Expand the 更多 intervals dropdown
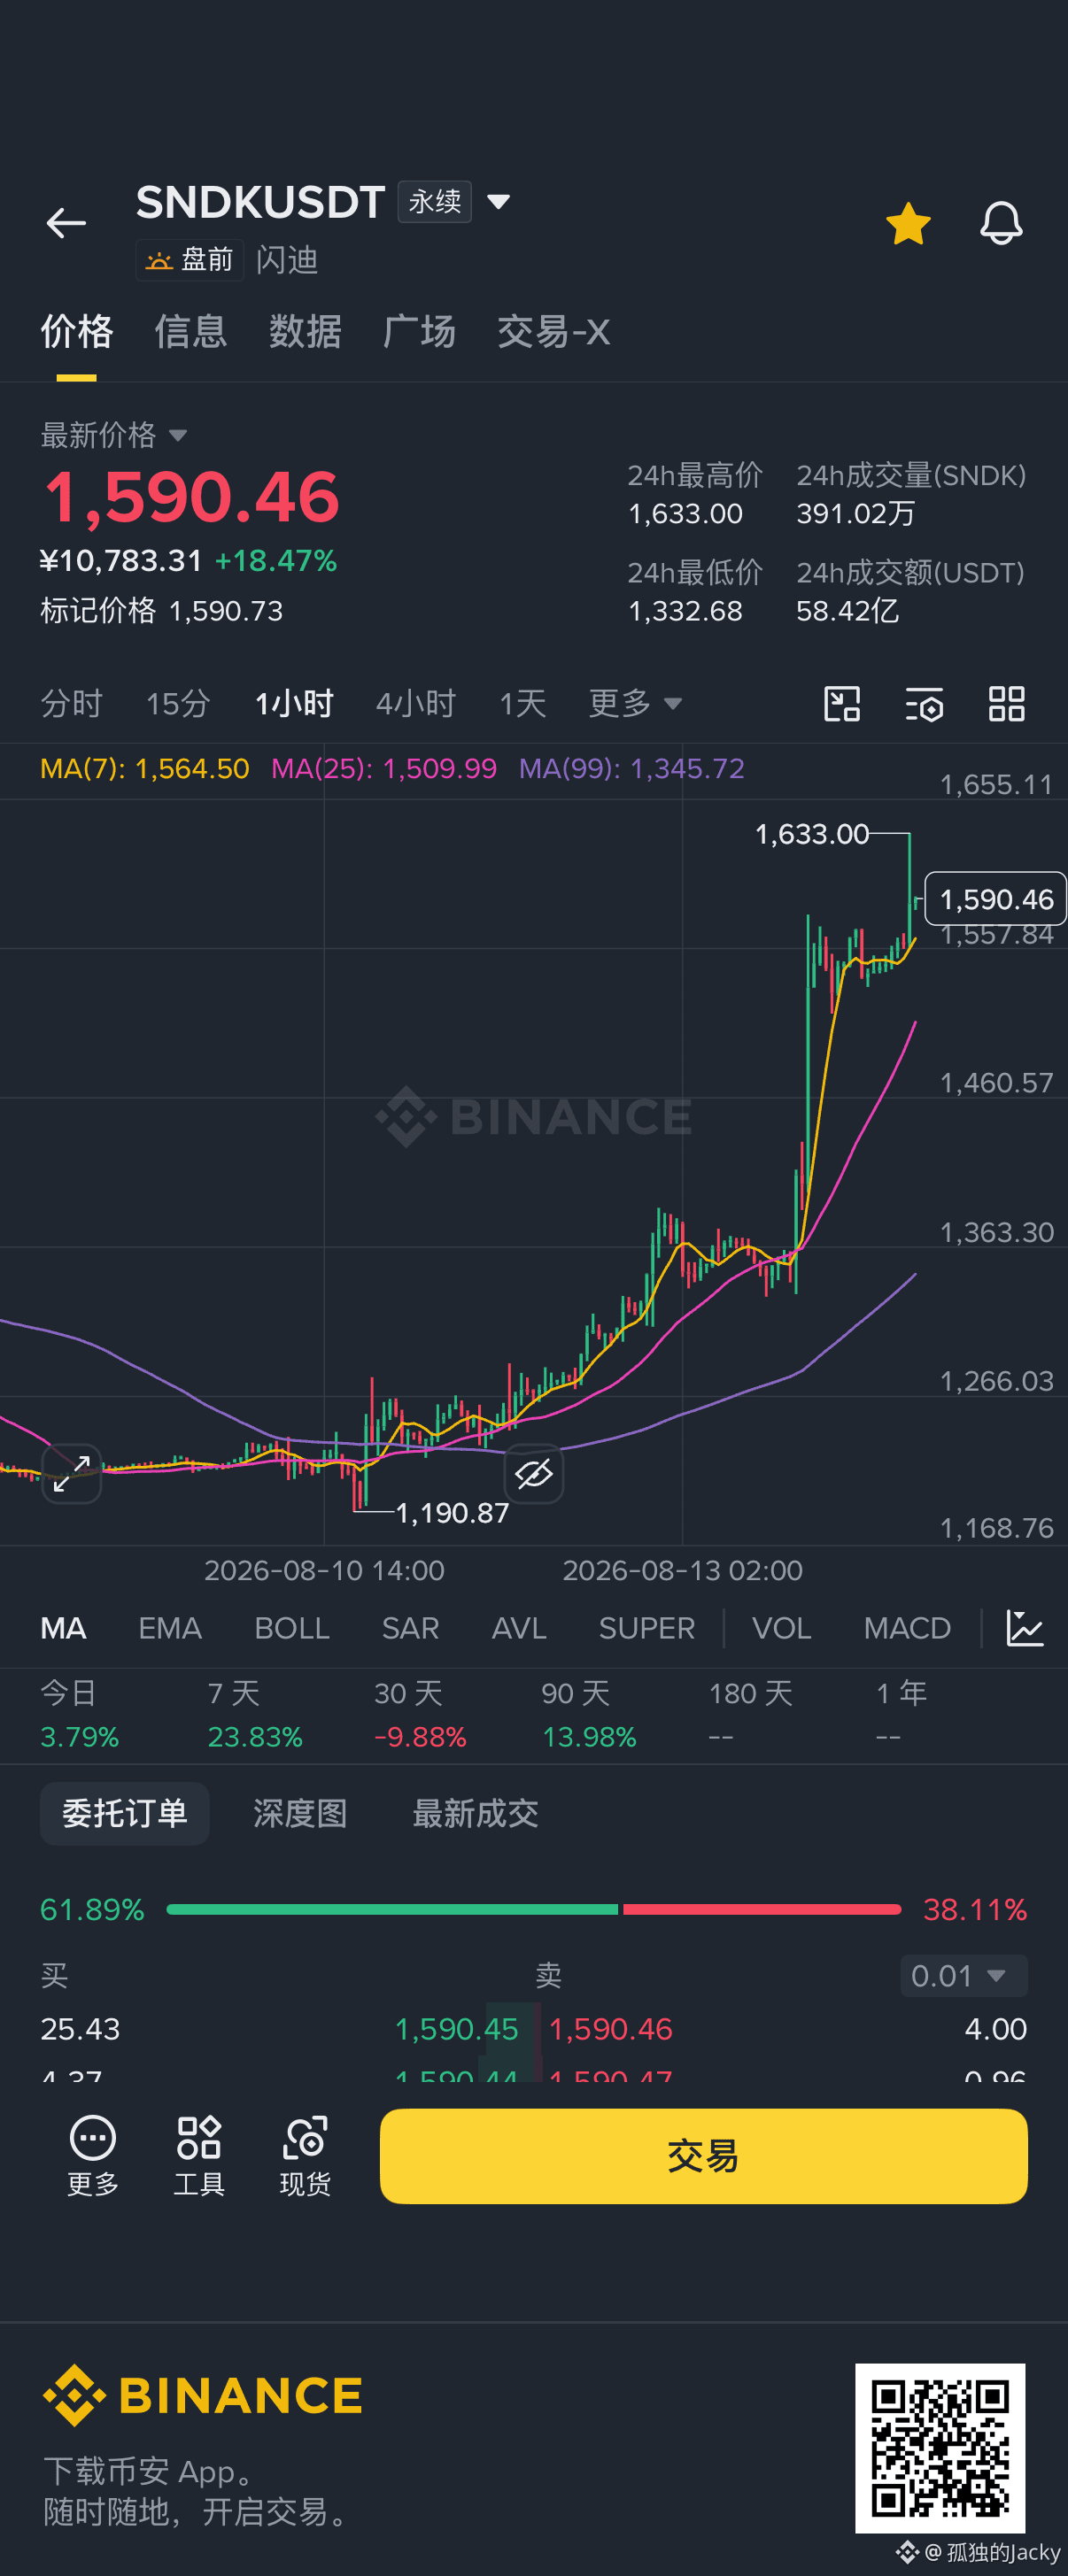1068x2576 pixels. coord(635,703)
